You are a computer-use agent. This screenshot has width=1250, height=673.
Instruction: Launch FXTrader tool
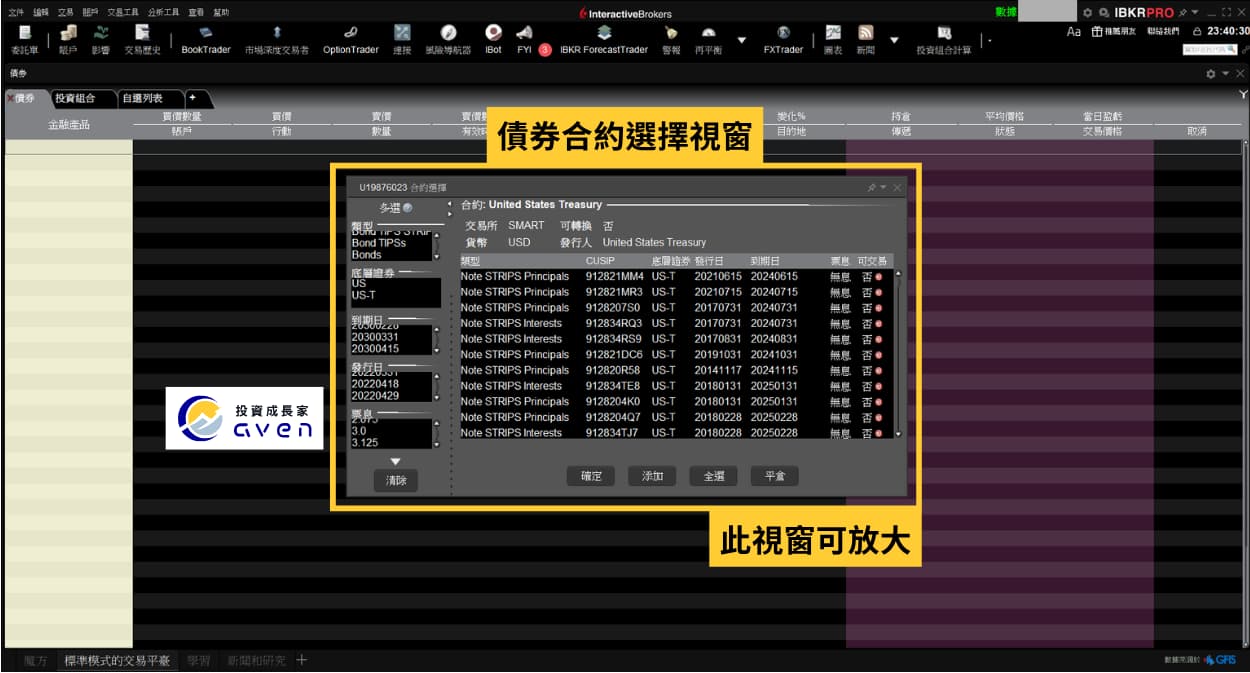point(783,39)
